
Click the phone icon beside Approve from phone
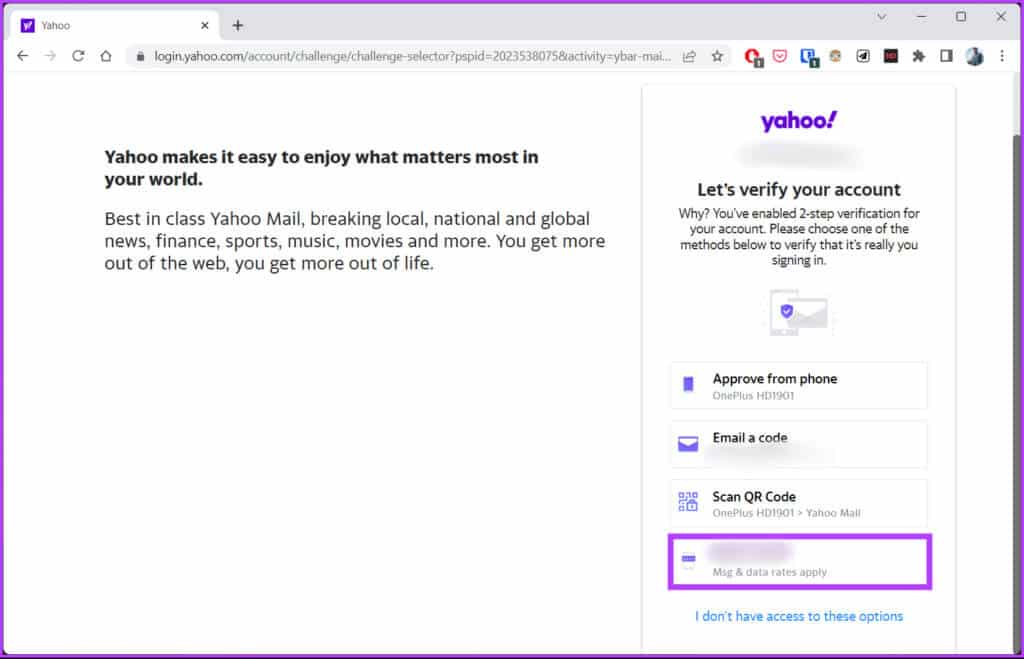point(688,384)
